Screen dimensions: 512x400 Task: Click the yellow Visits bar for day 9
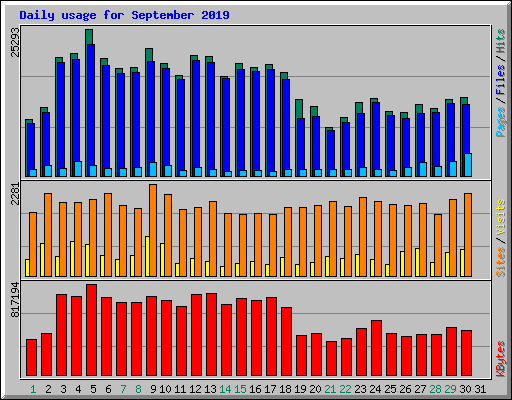tap(147, 256)
